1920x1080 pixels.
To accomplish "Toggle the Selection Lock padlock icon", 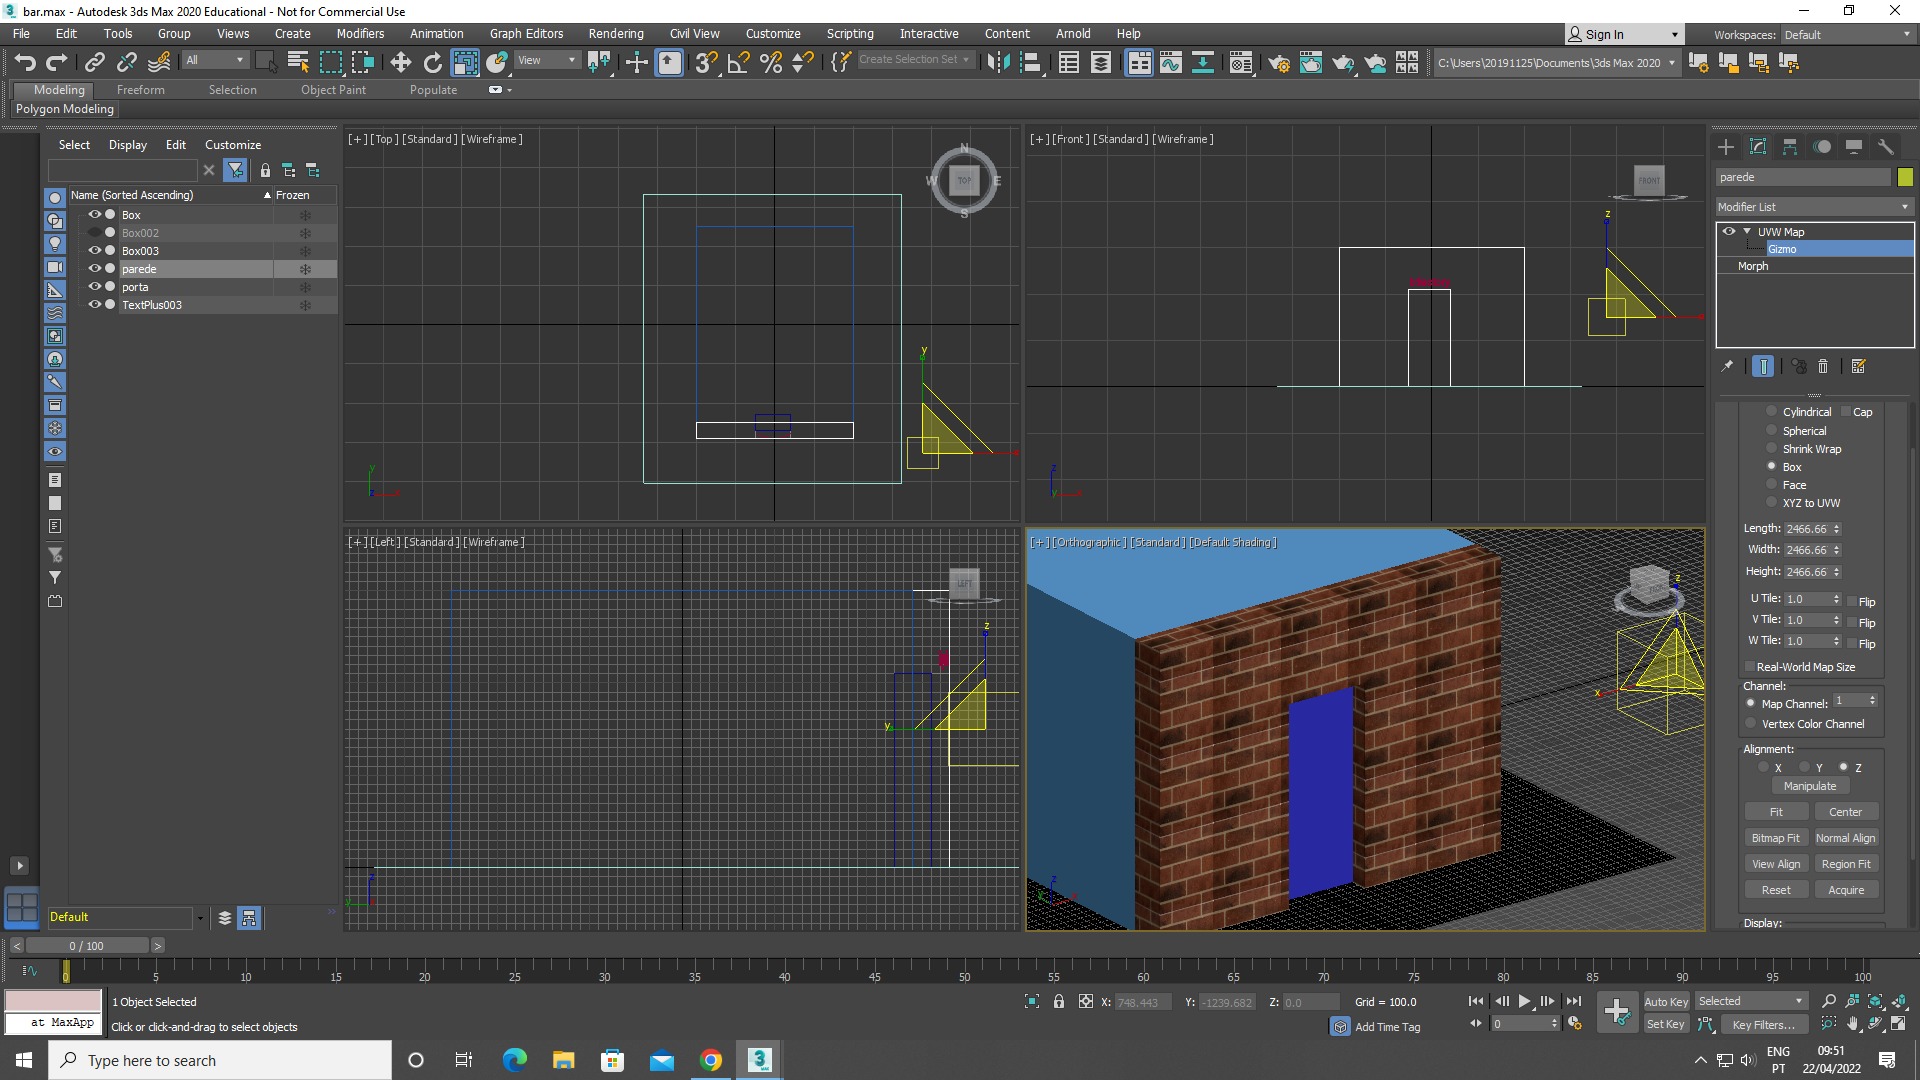I will pyautogui.click(x=1059, y=1001).
